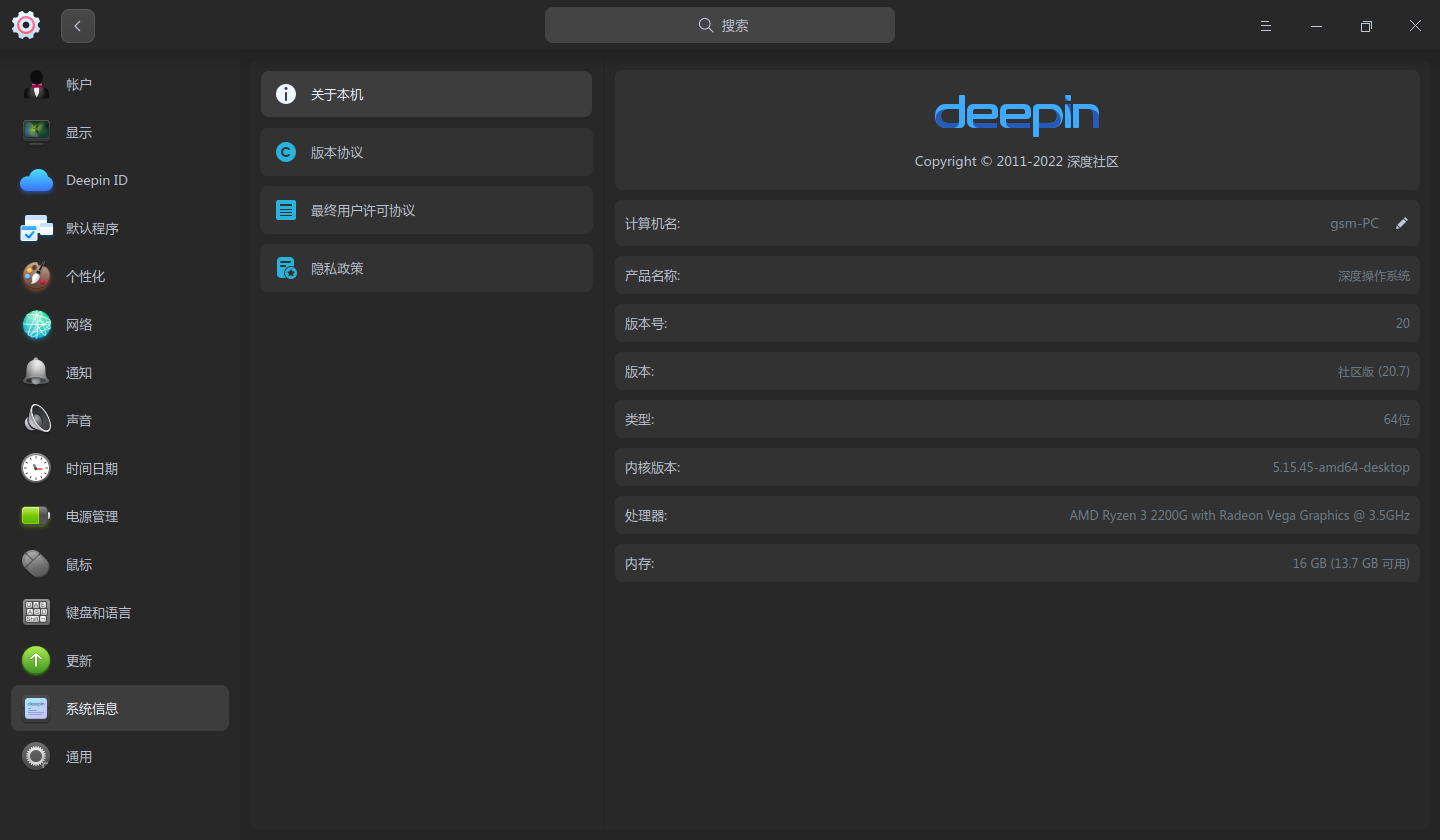Open the 隐私政策 page
Image resolution: width=1440 pixels, height=840 pixels.
[x=426, y=268]
